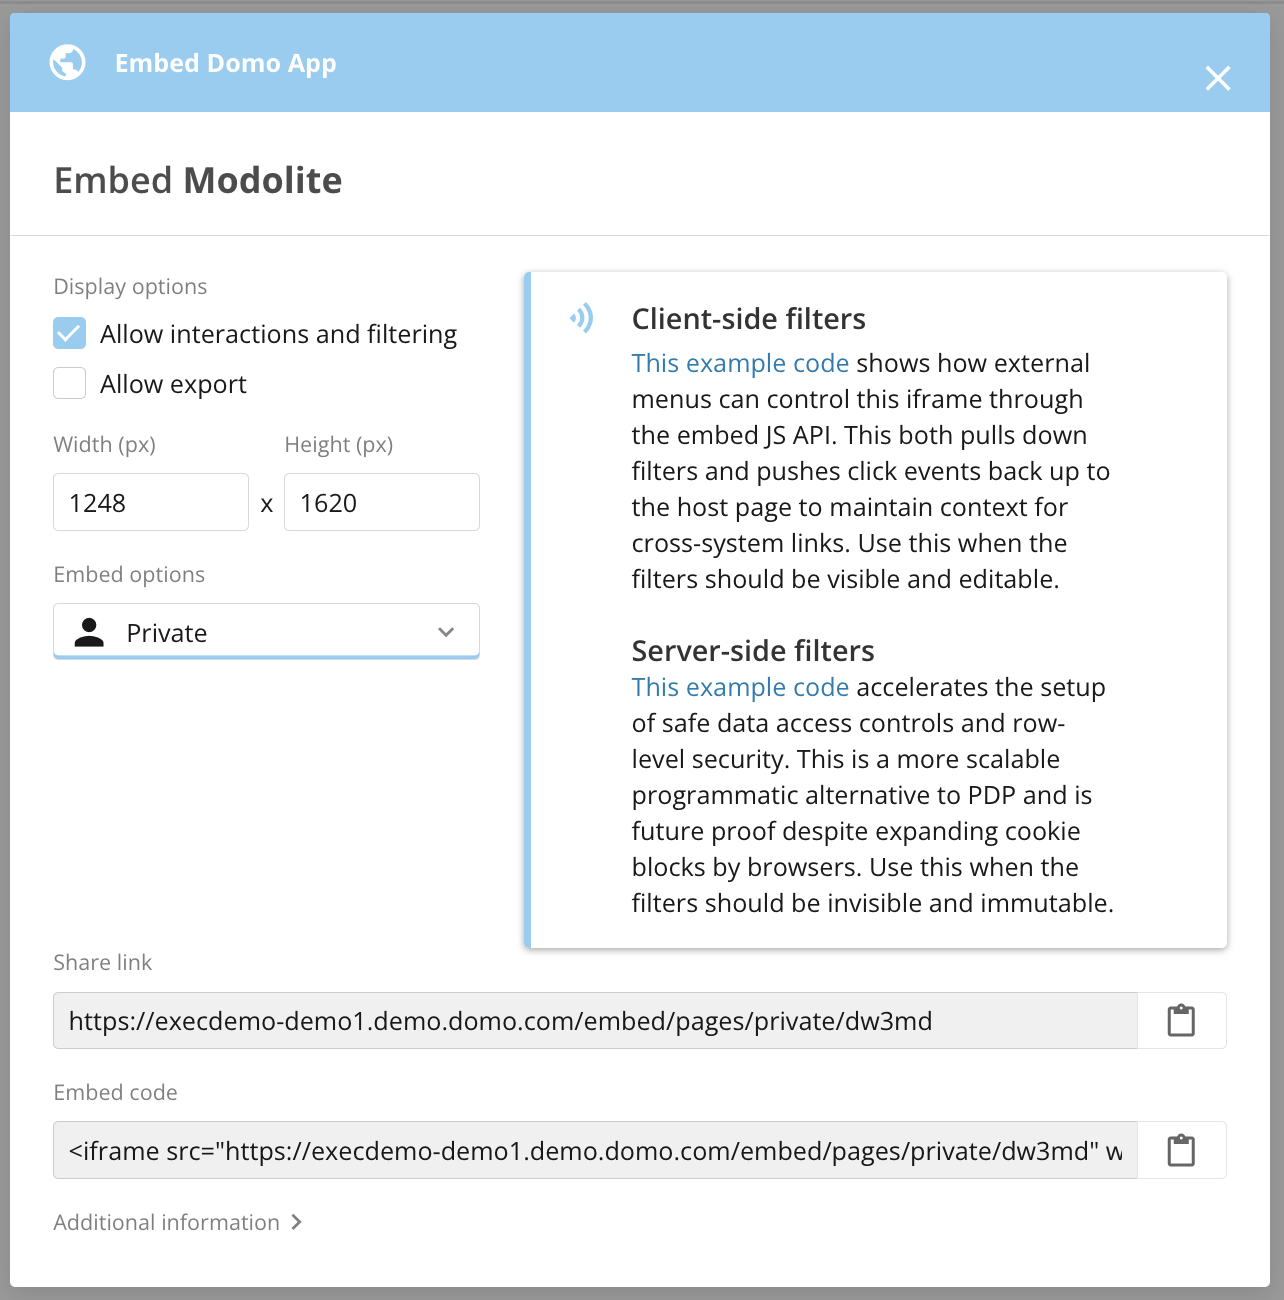Close the Embed Domo App dialog
This screenshot has height=1300, width=1284.
(1217, 78)
